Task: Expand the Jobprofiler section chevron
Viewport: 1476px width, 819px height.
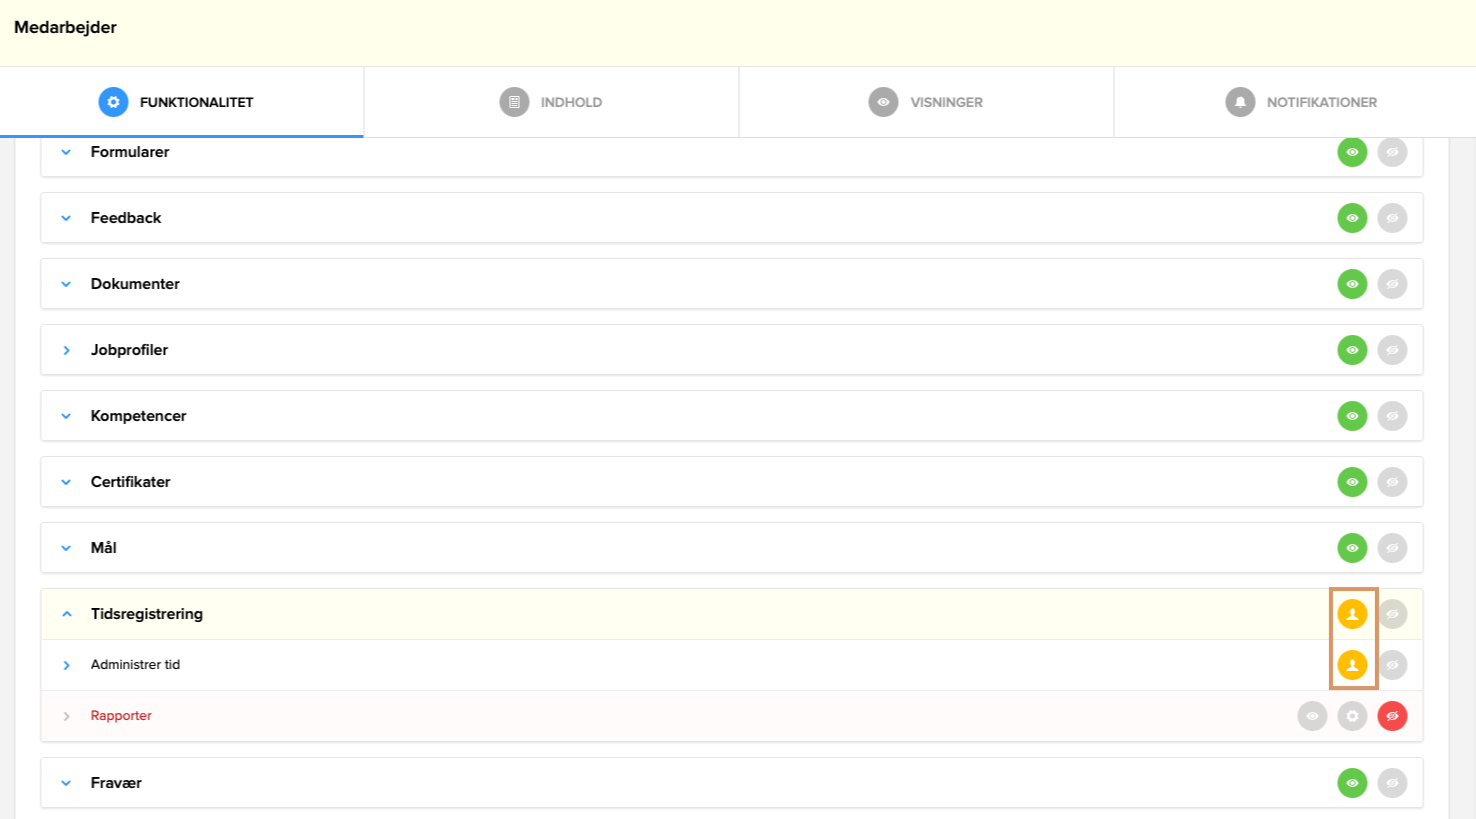Action: [67, 350]
